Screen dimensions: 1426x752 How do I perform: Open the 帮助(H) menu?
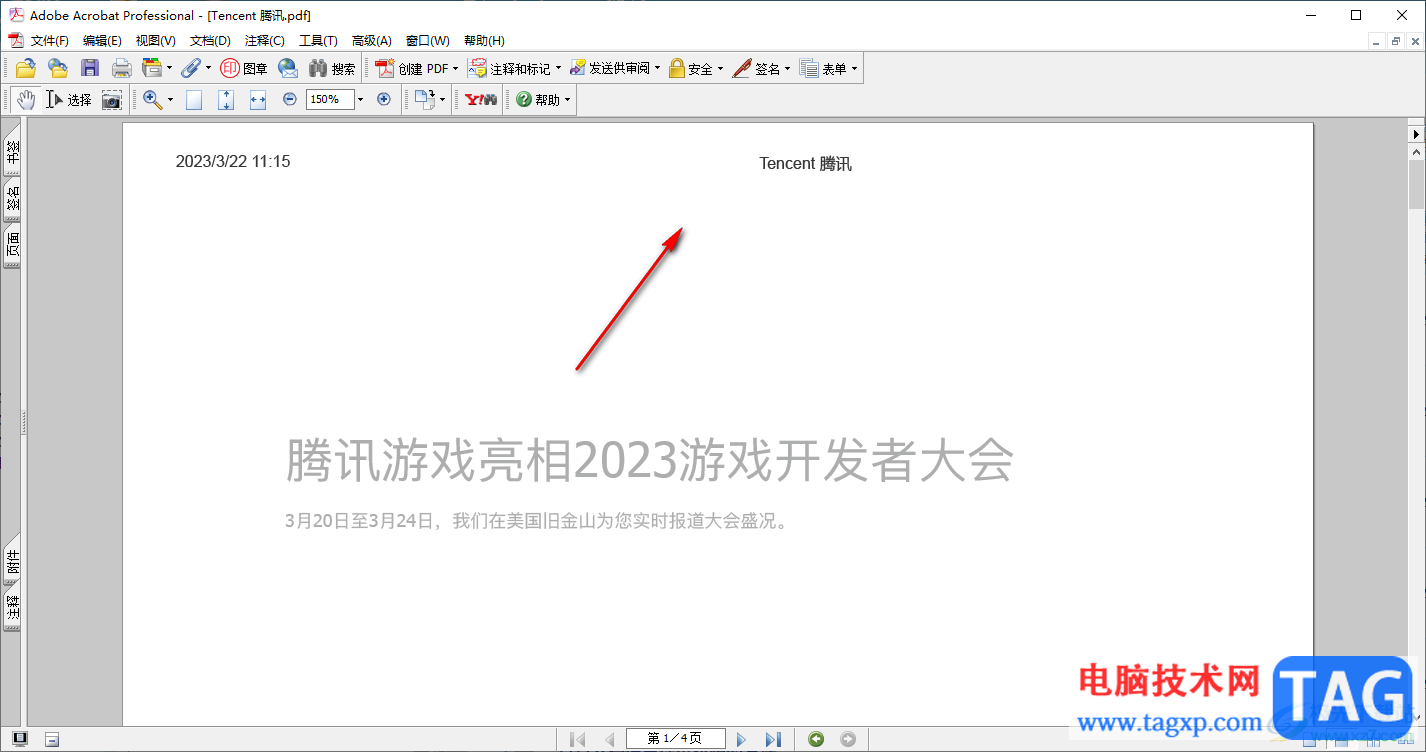pyautogui.click(x=484, y=41)
